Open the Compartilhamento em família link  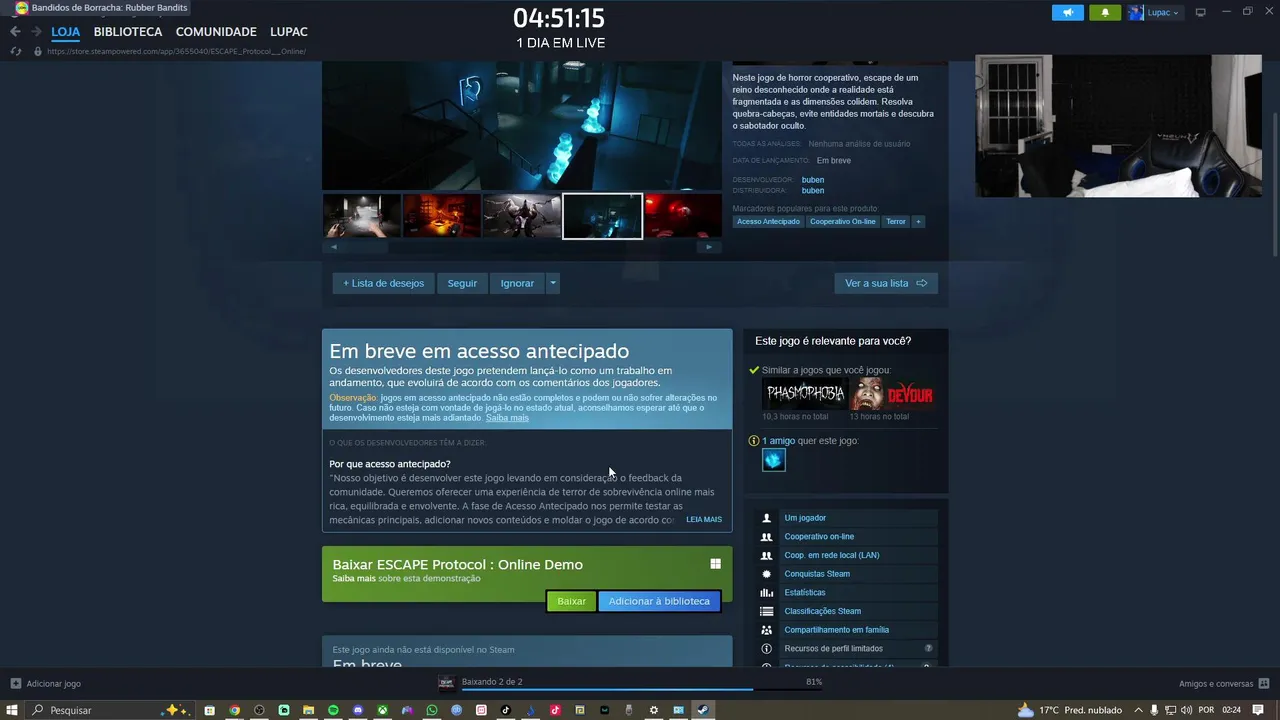coord(836,630)
